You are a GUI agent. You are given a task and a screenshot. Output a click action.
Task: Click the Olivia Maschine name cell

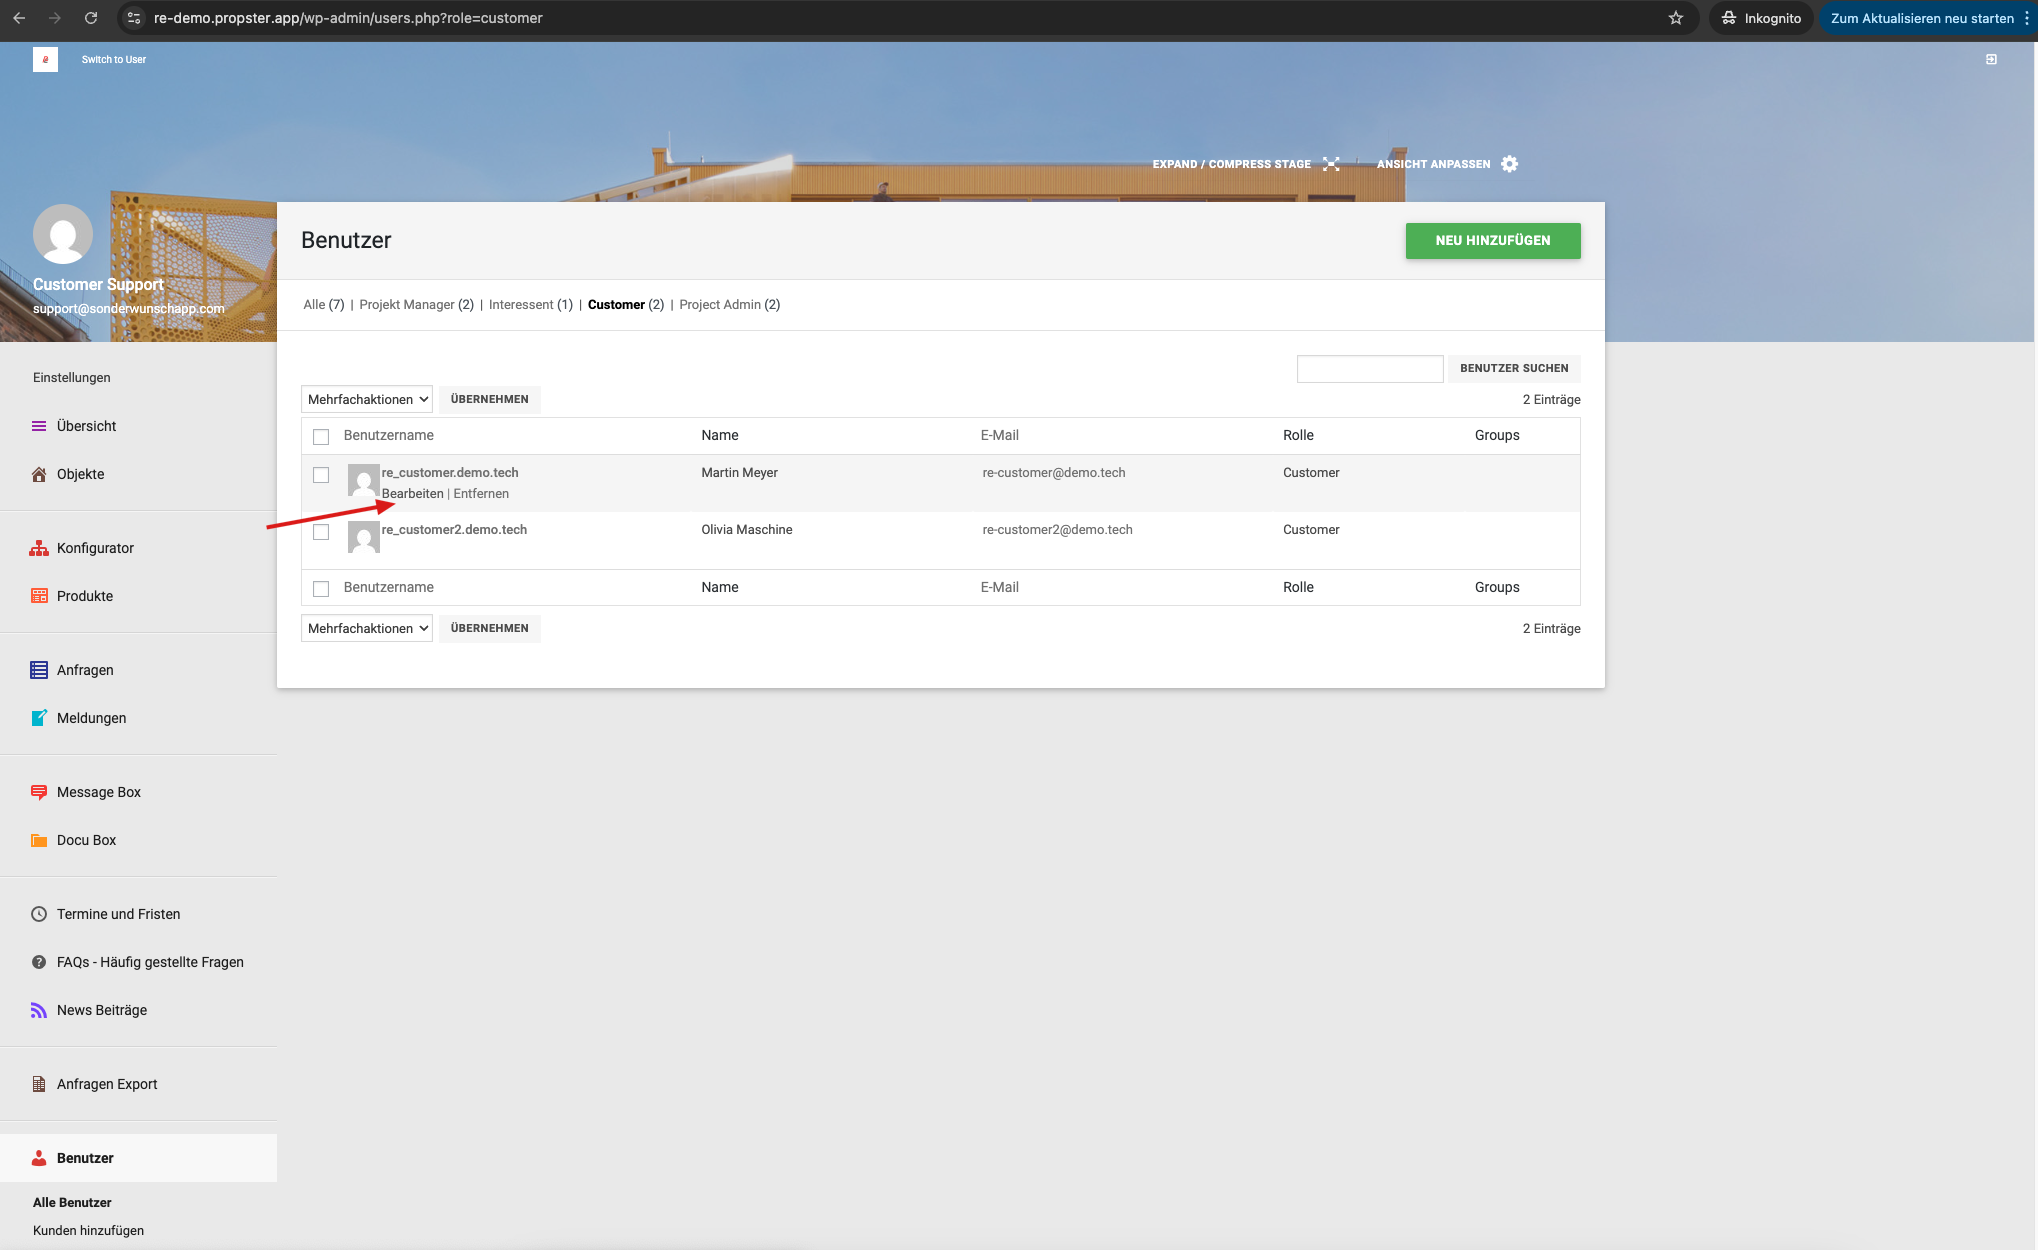click(747, 530)
